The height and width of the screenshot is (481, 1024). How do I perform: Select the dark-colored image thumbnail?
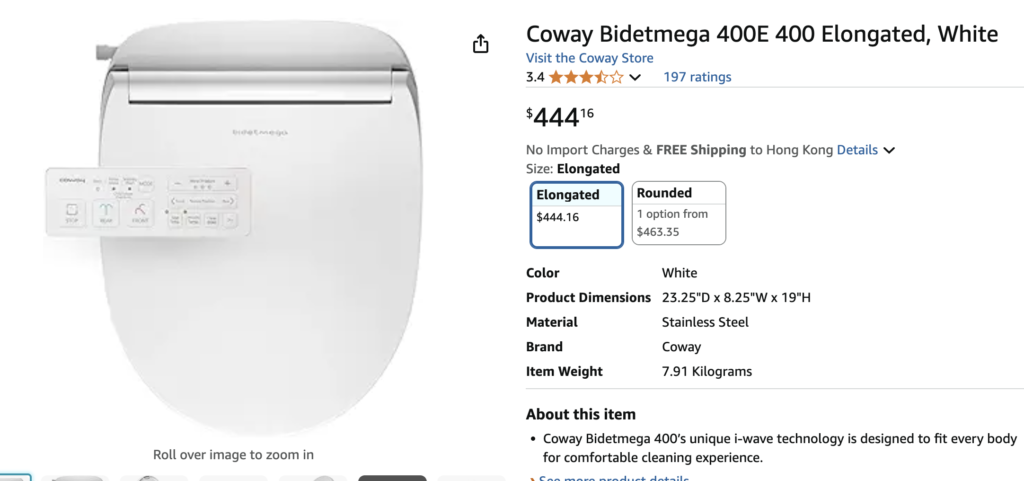[392, 477]
